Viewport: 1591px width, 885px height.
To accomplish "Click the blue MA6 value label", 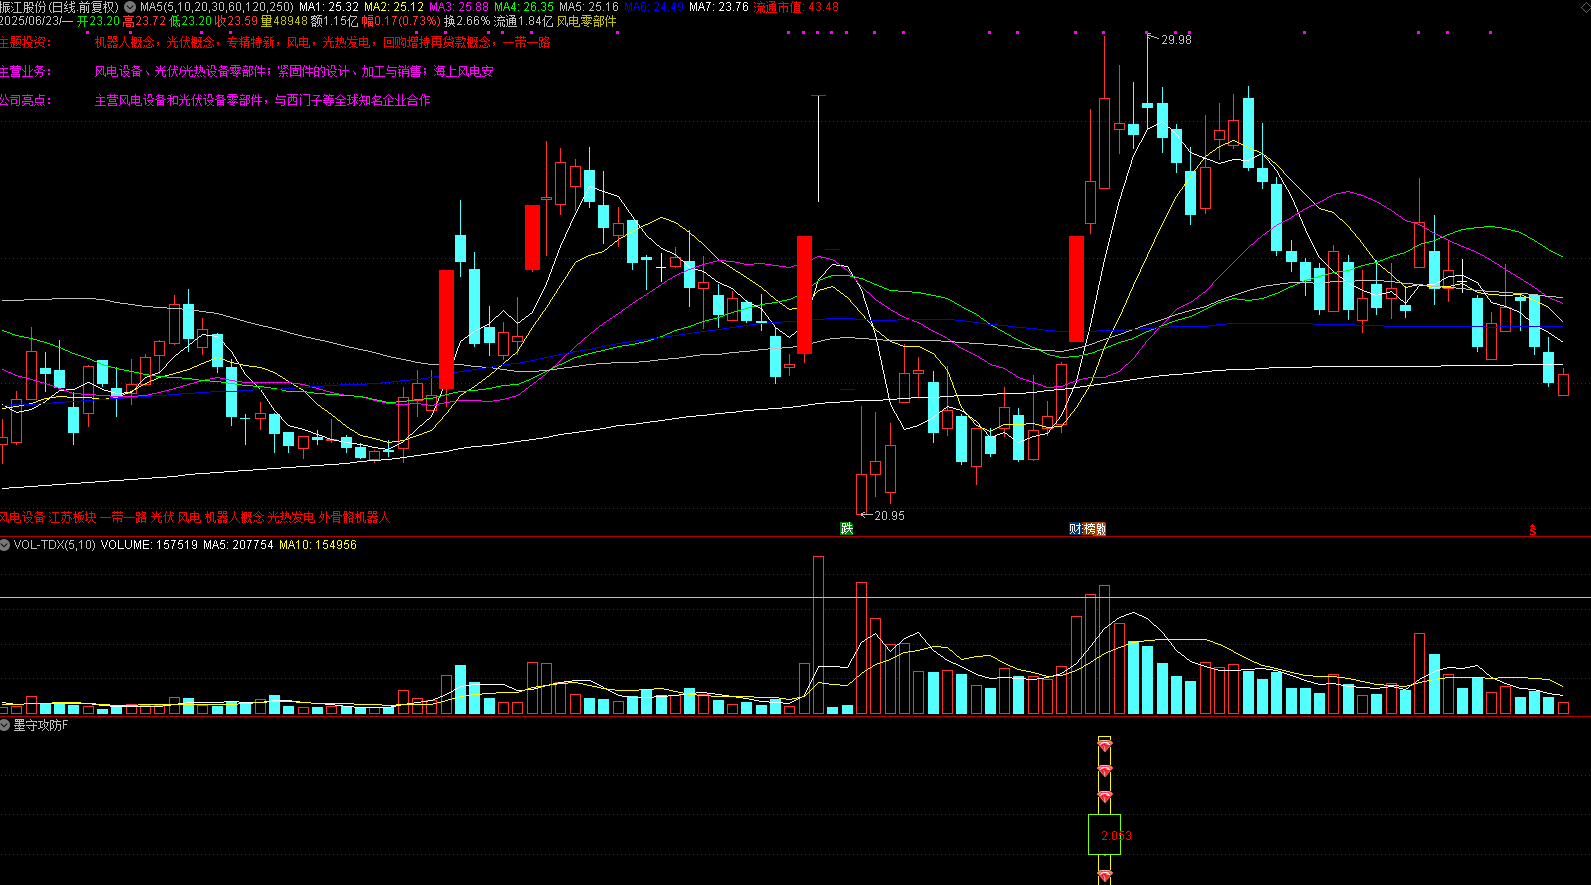I will coord(654,7).
